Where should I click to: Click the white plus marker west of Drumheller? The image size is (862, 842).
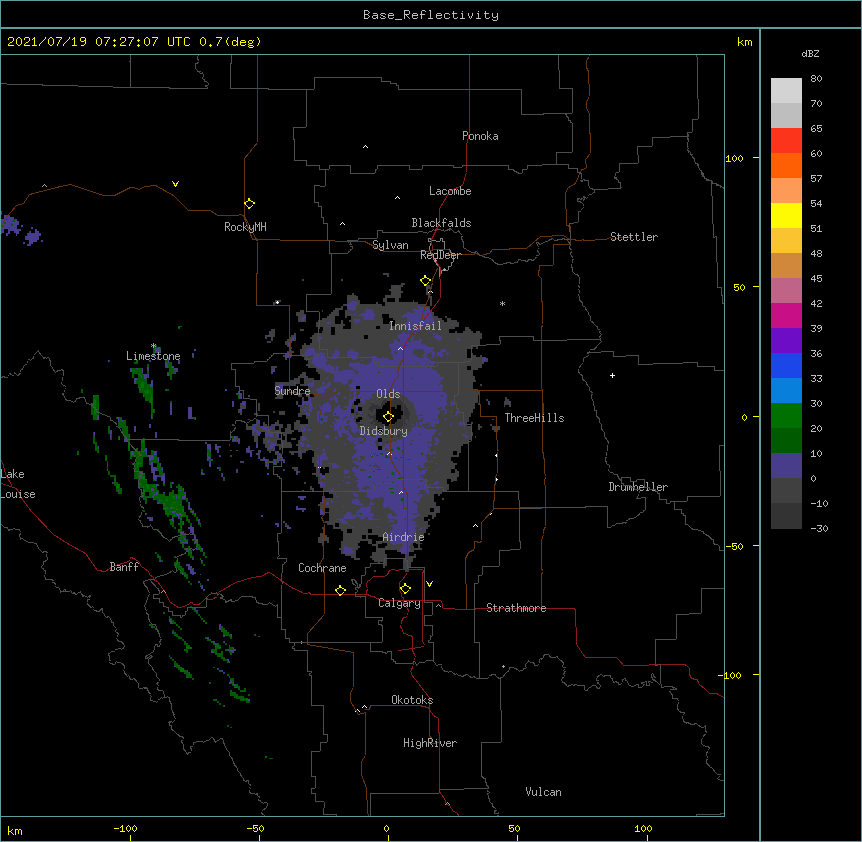coord(612,375)
